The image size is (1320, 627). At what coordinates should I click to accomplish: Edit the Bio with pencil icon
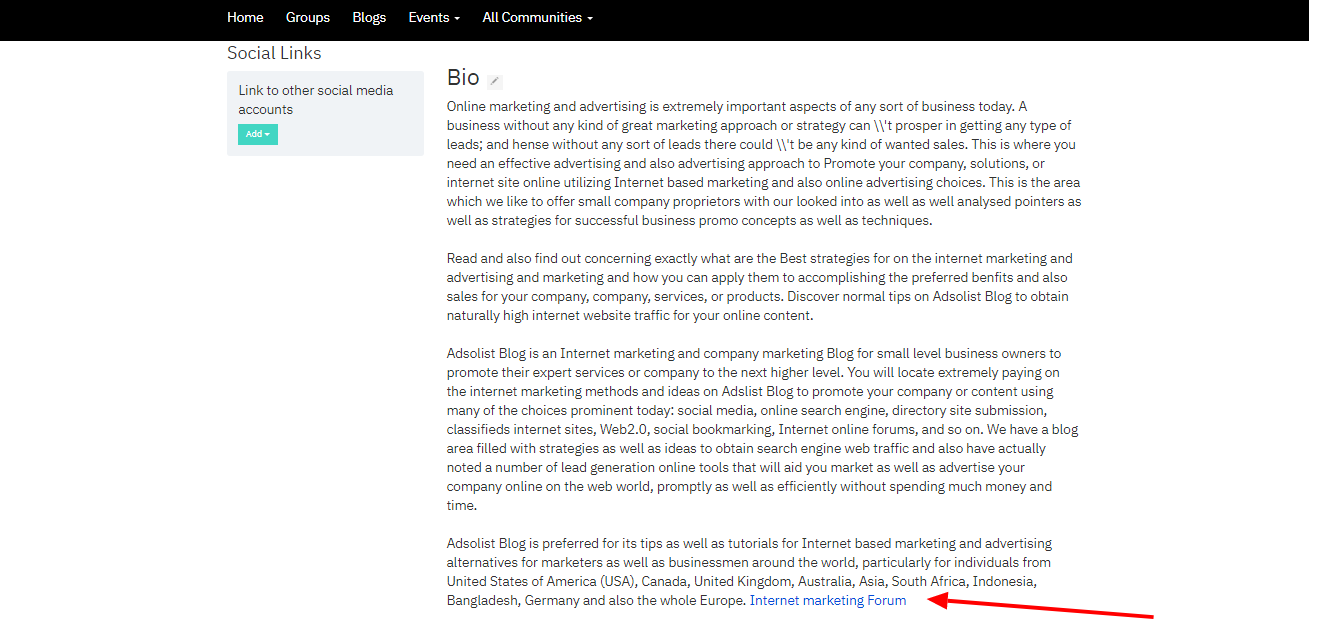[x=495, y=81]
